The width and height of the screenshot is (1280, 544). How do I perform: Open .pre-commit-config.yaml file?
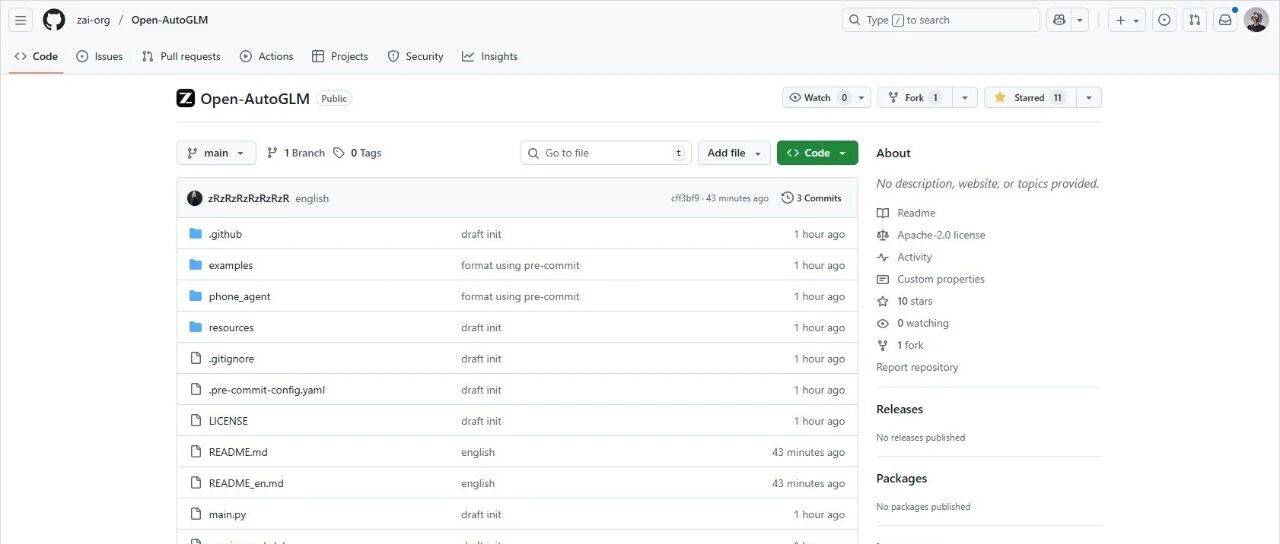267,390
